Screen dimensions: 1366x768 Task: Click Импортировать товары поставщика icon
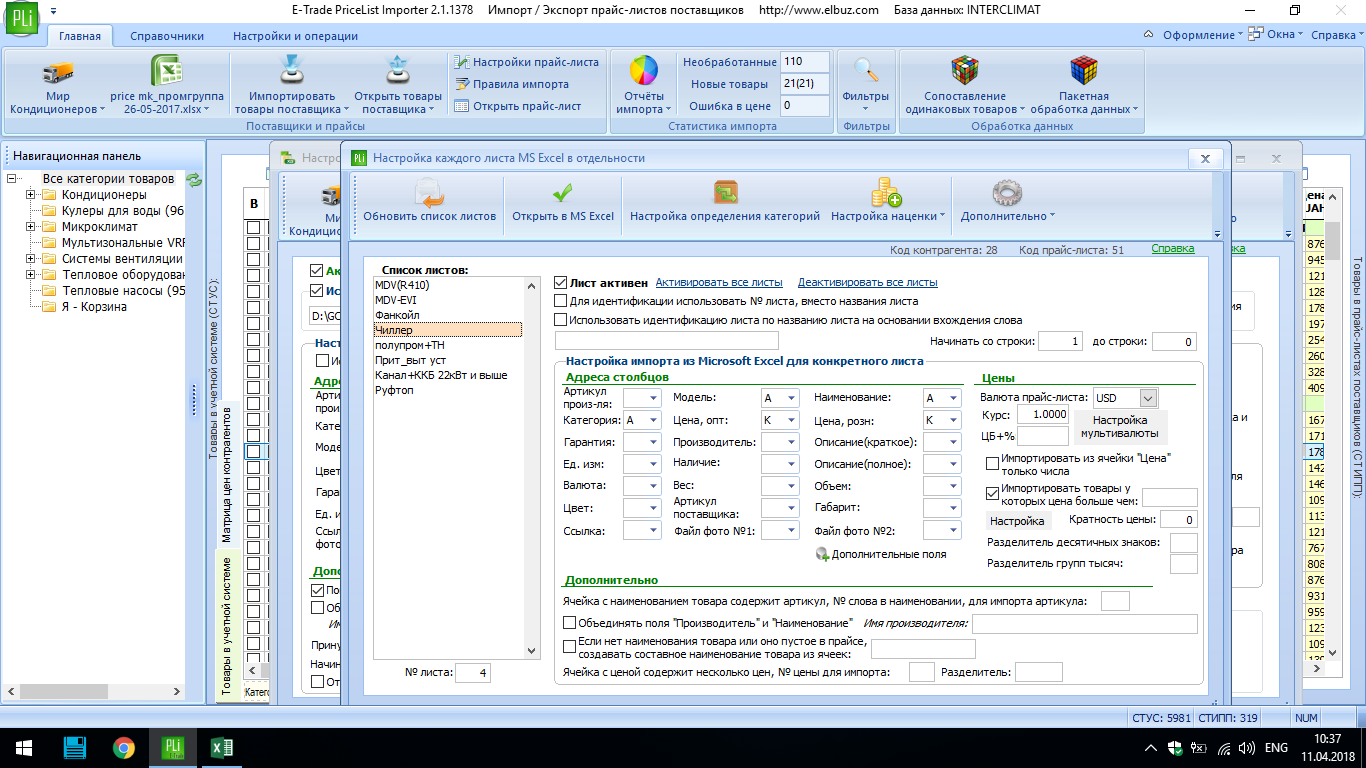click(x=290, y=71)
